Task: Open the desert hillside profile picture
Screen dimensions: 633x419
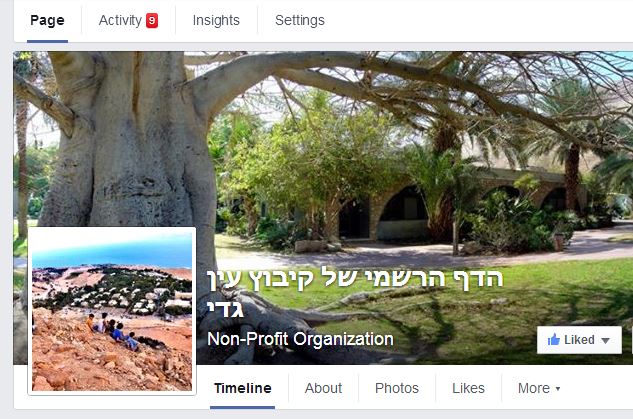Action: point(112,311)
